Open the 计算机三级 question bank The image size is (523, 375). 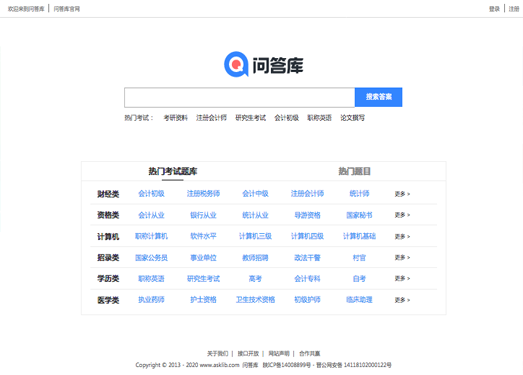point(255,236)
